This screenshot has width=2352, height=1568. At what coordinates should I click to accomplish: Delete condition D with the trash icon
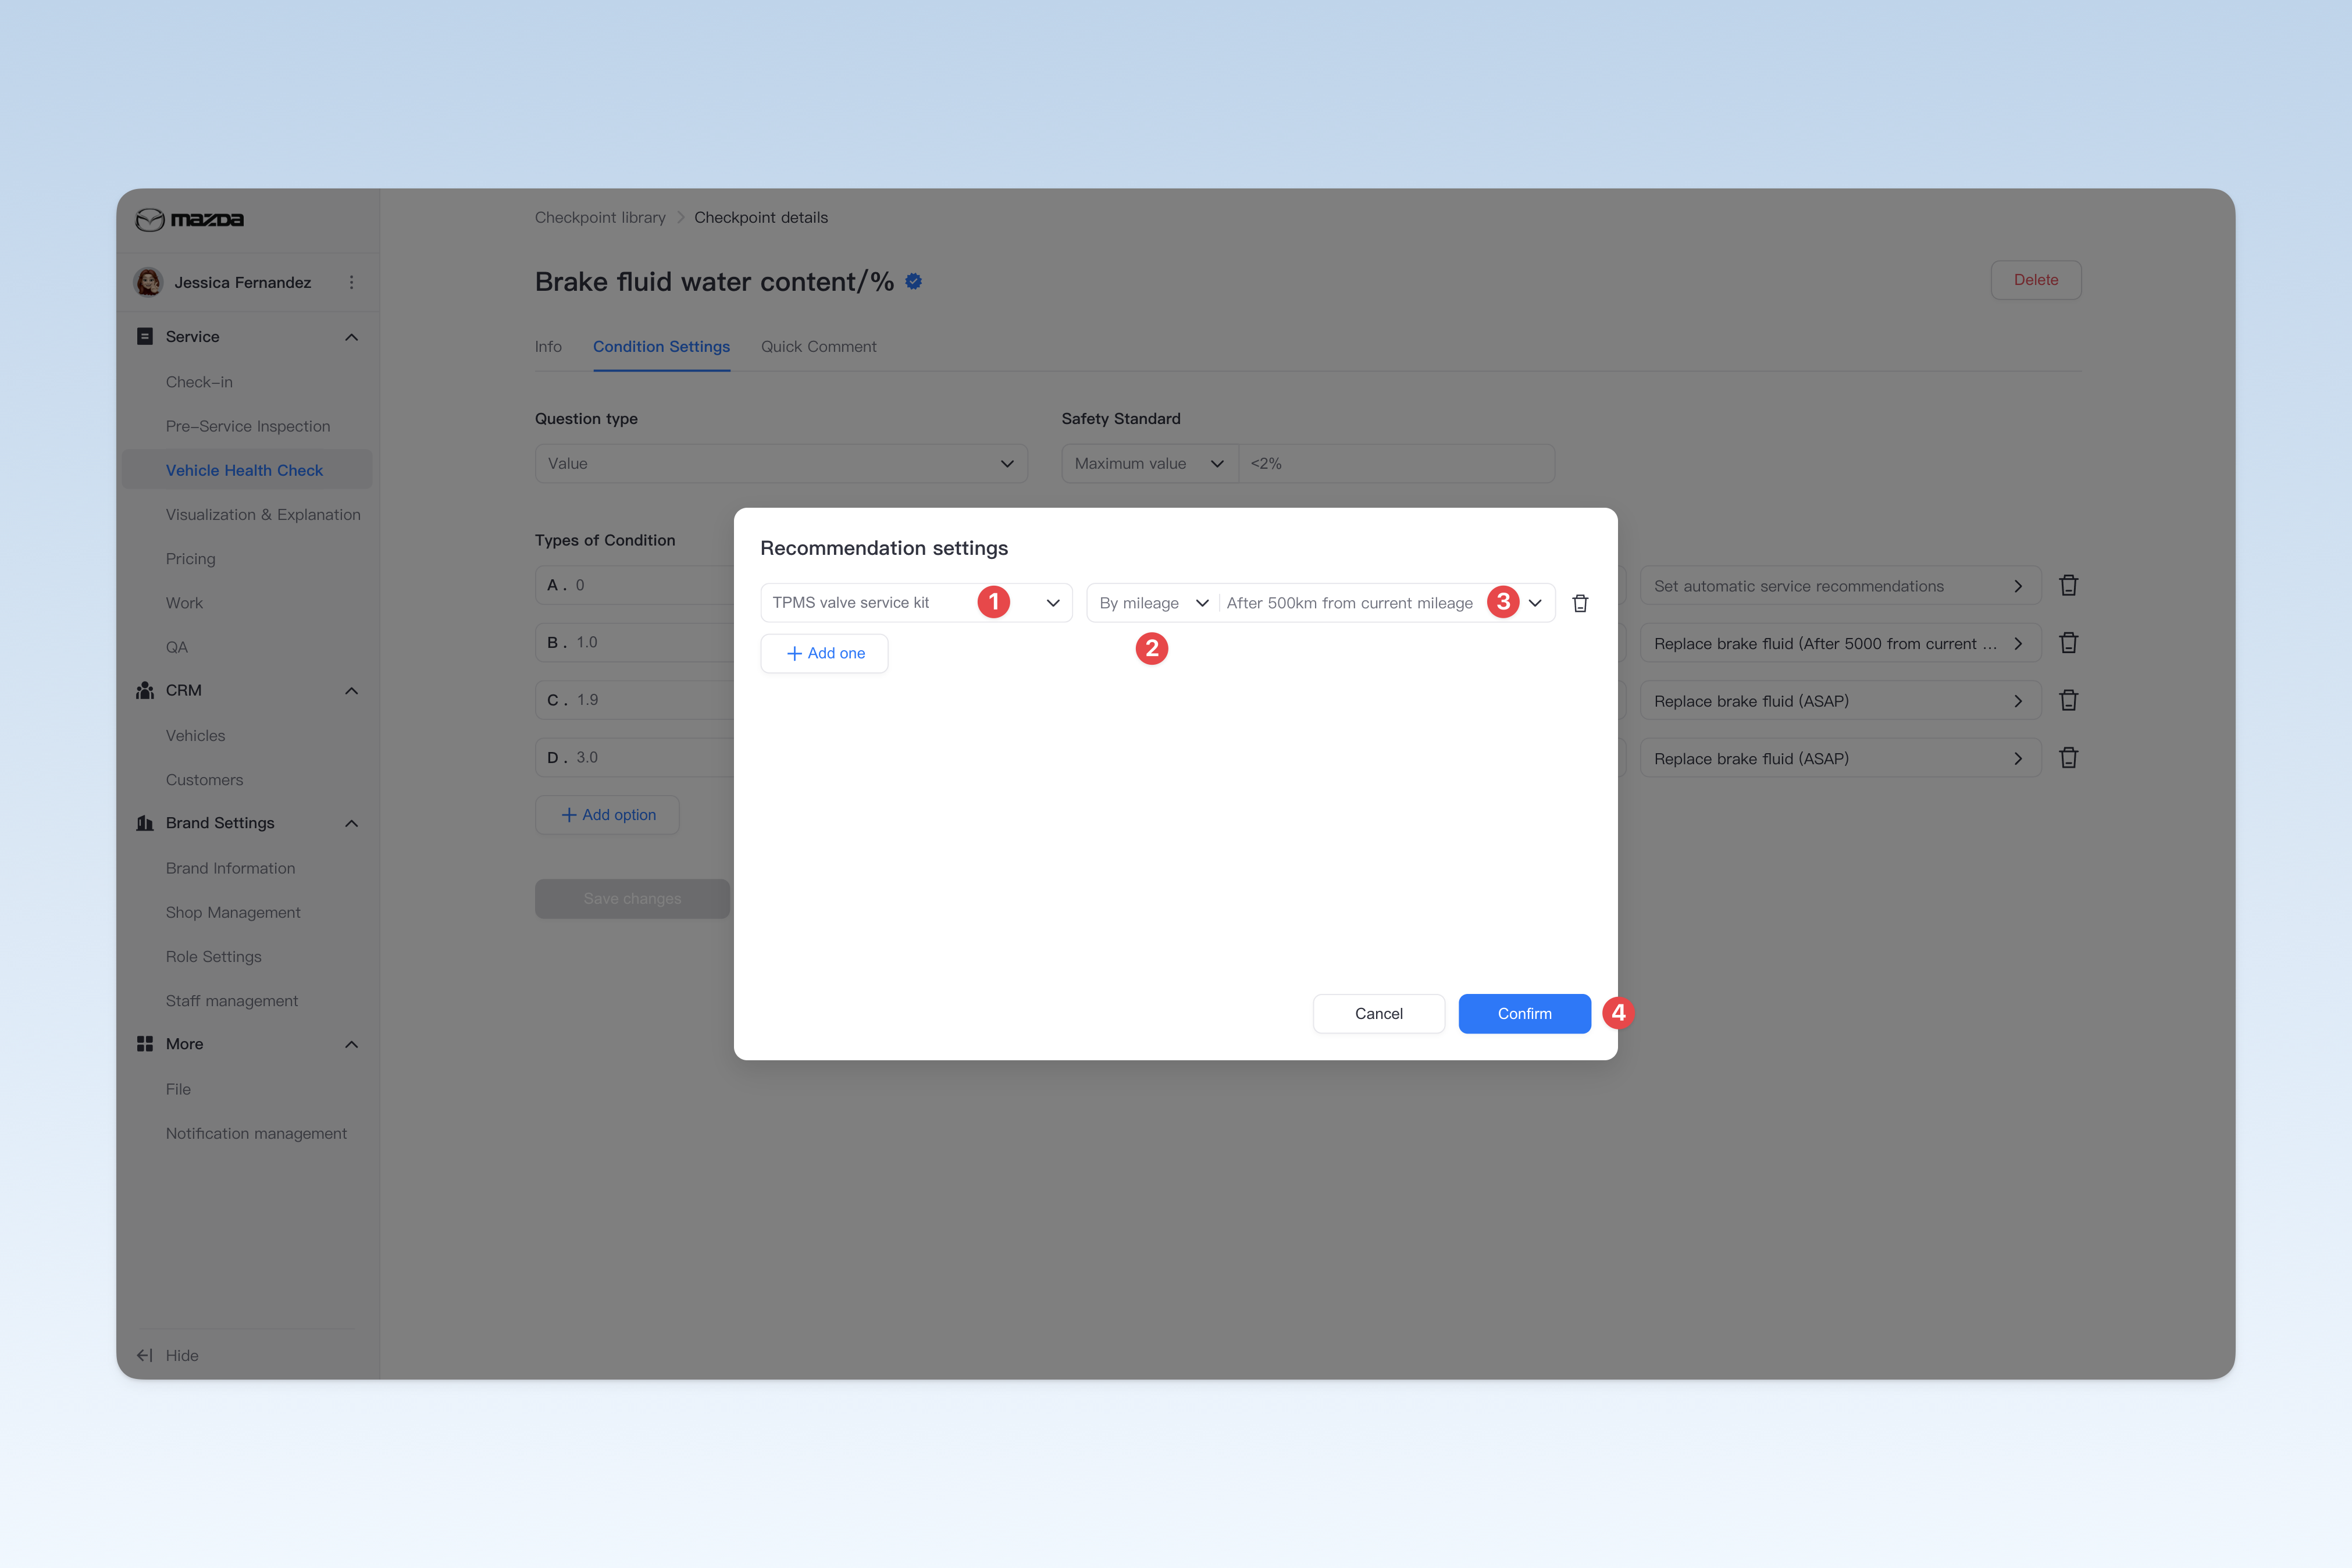tap(2068, 758)
